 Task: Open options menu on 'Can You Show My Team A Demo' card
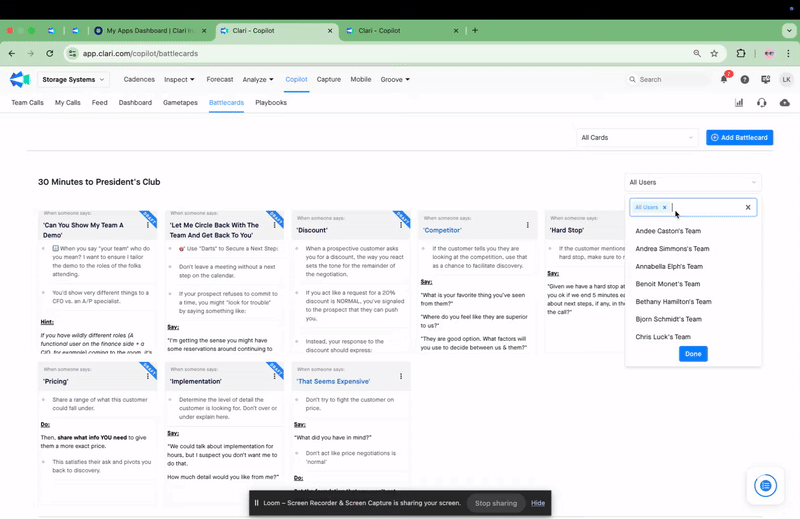click(148, 225)
